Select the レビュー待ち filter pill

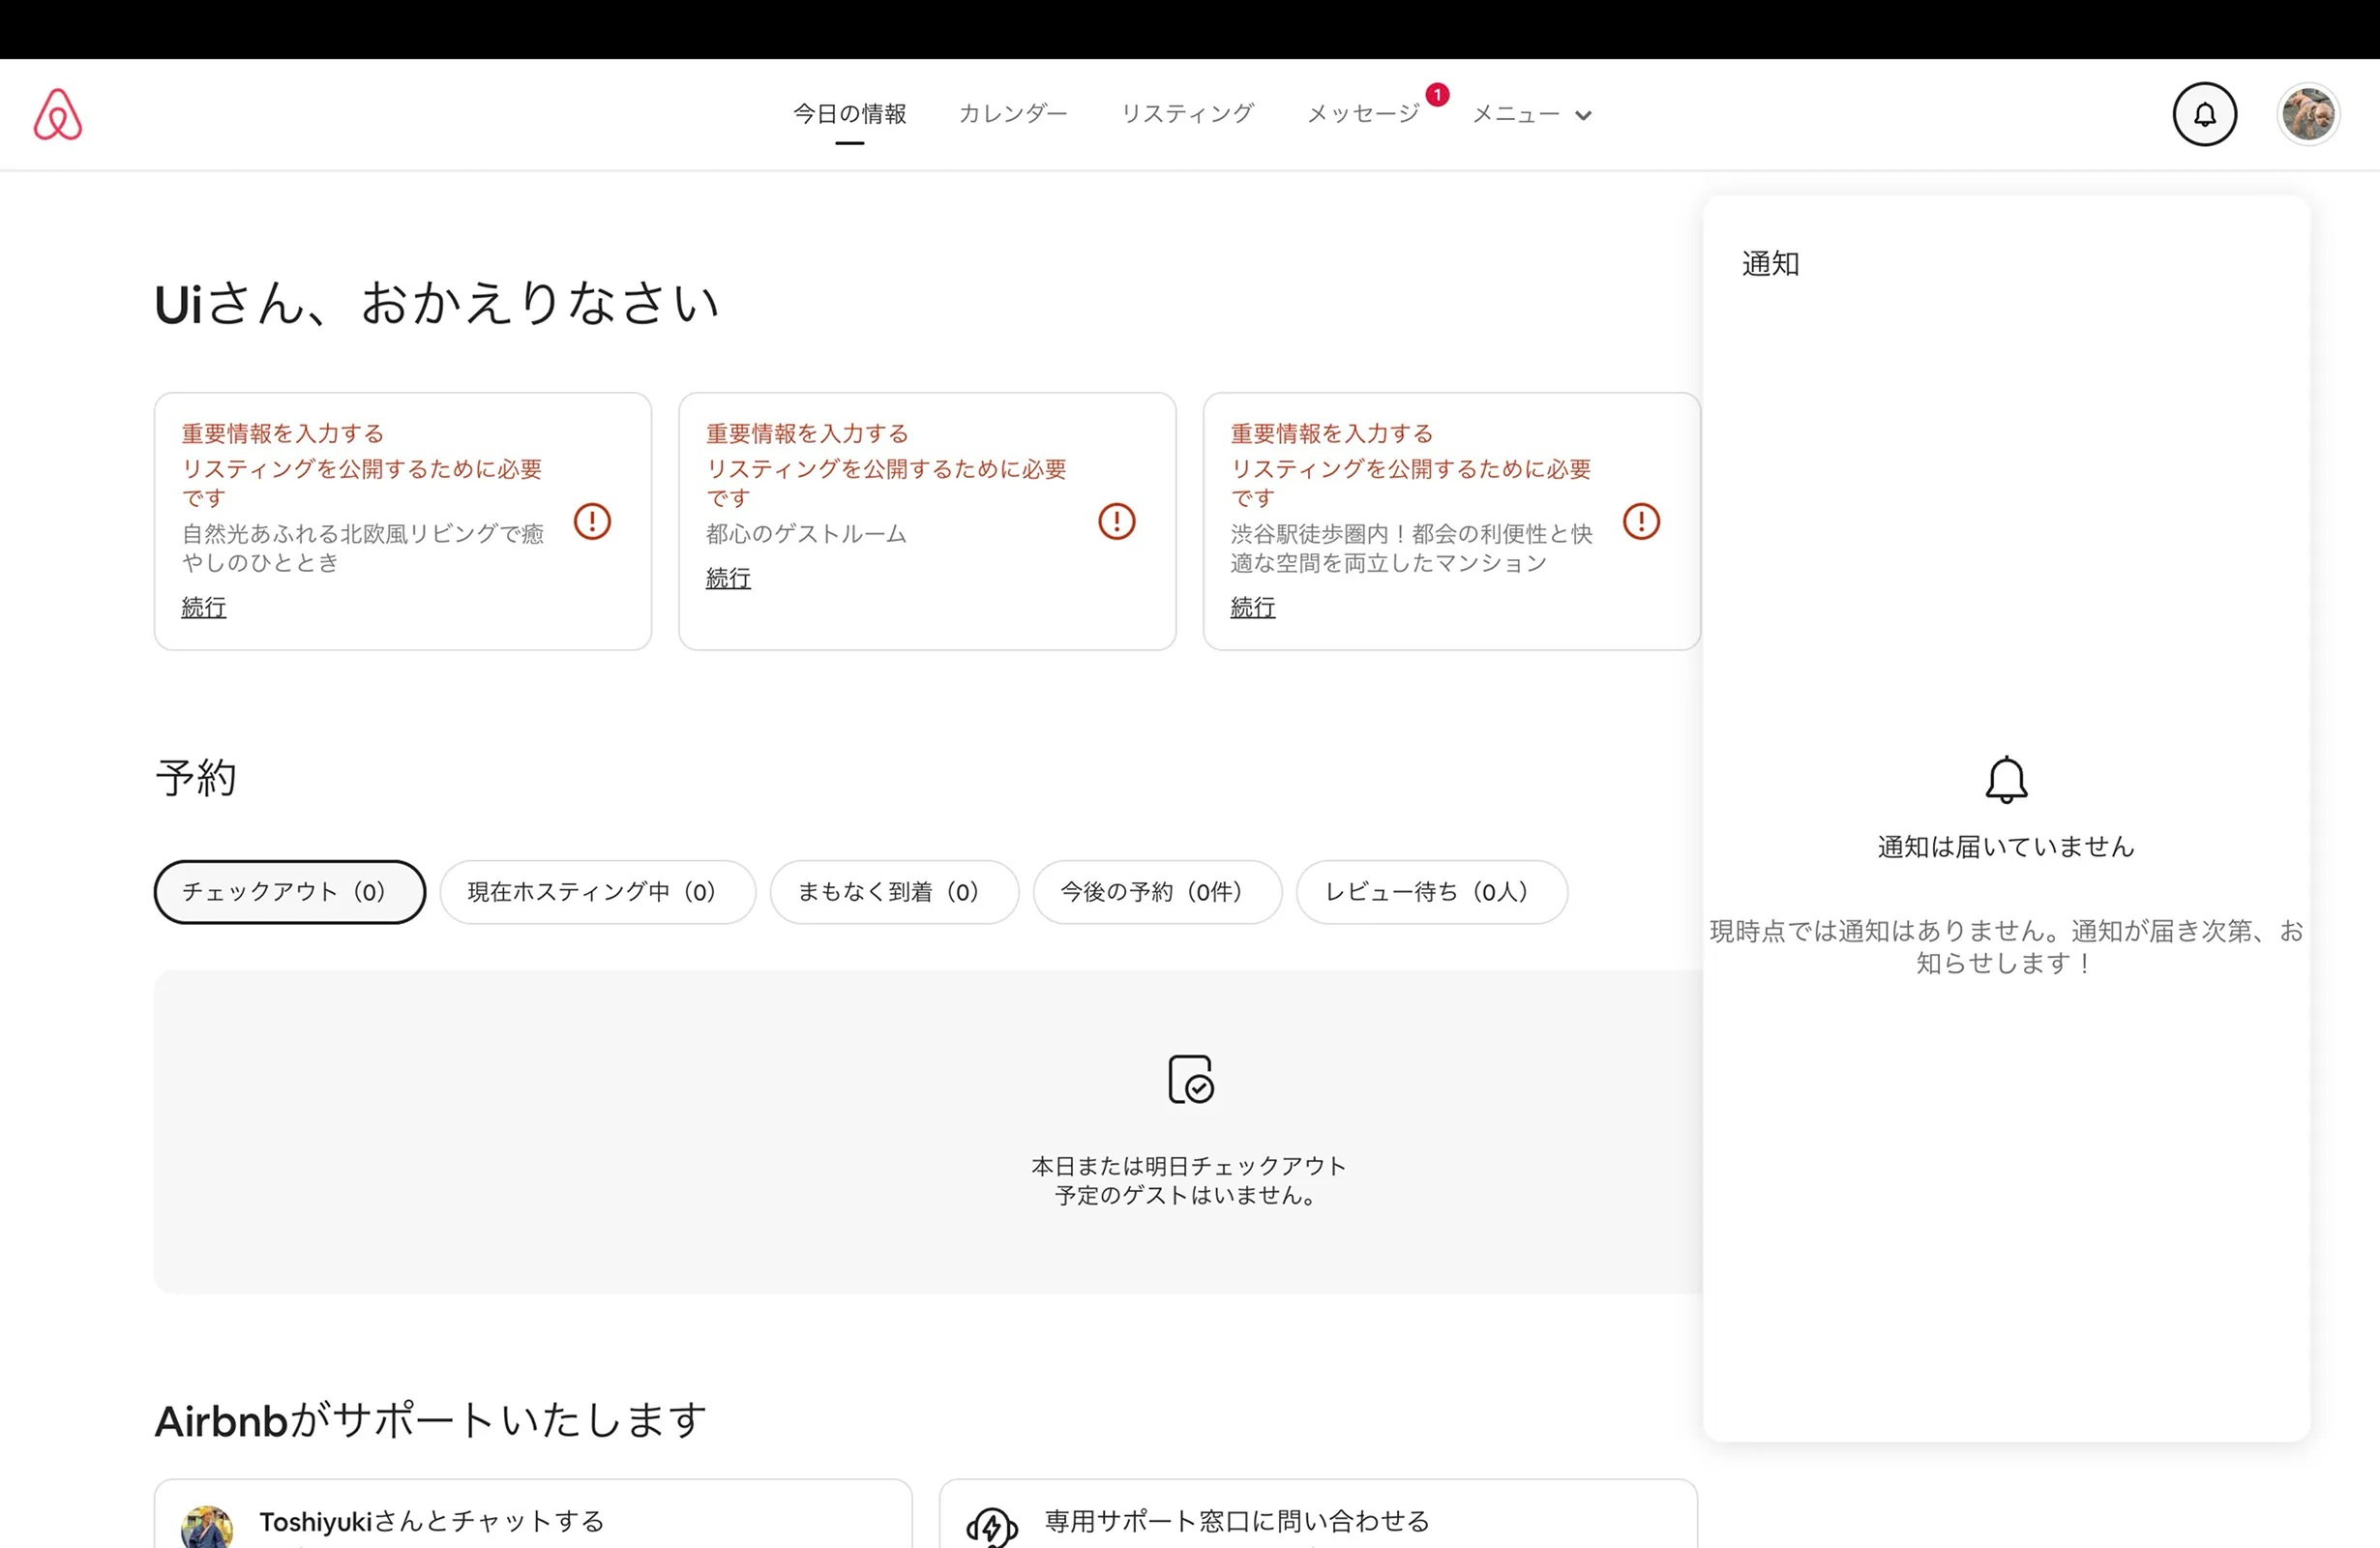click(1431, 892)
